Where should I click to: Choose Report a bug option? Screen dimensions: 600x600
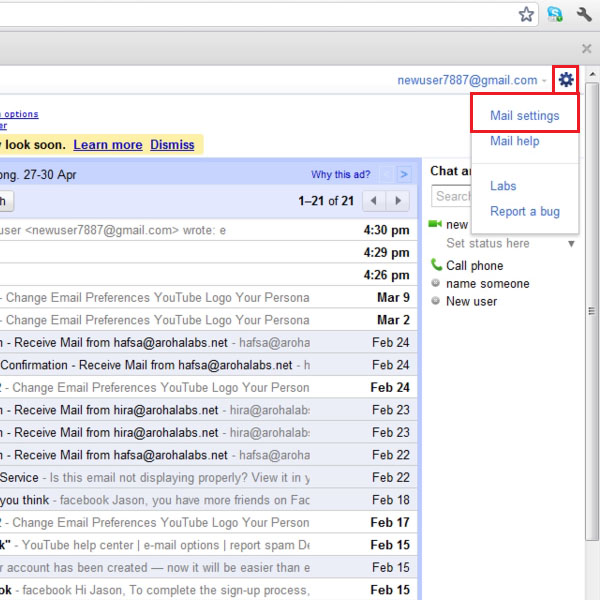tap(525, 211)
